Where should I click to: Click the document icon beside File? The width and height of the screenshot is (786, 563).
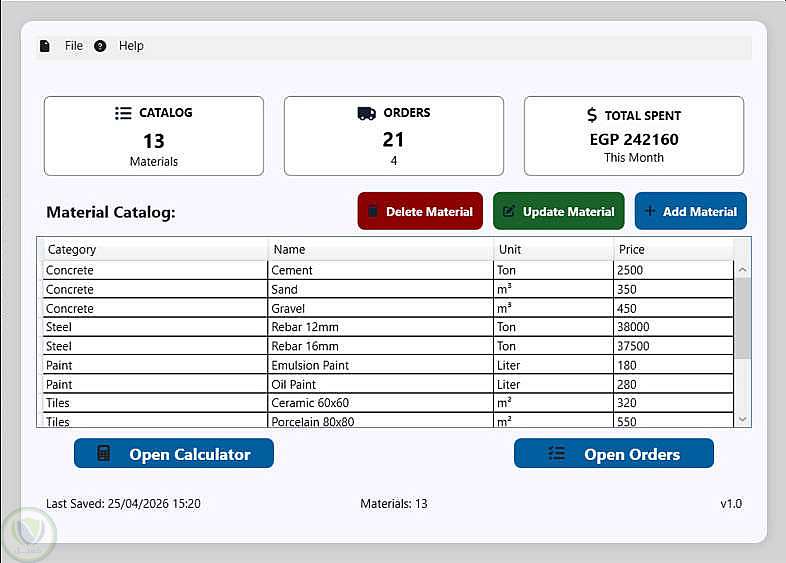click(x=45, y=46)
